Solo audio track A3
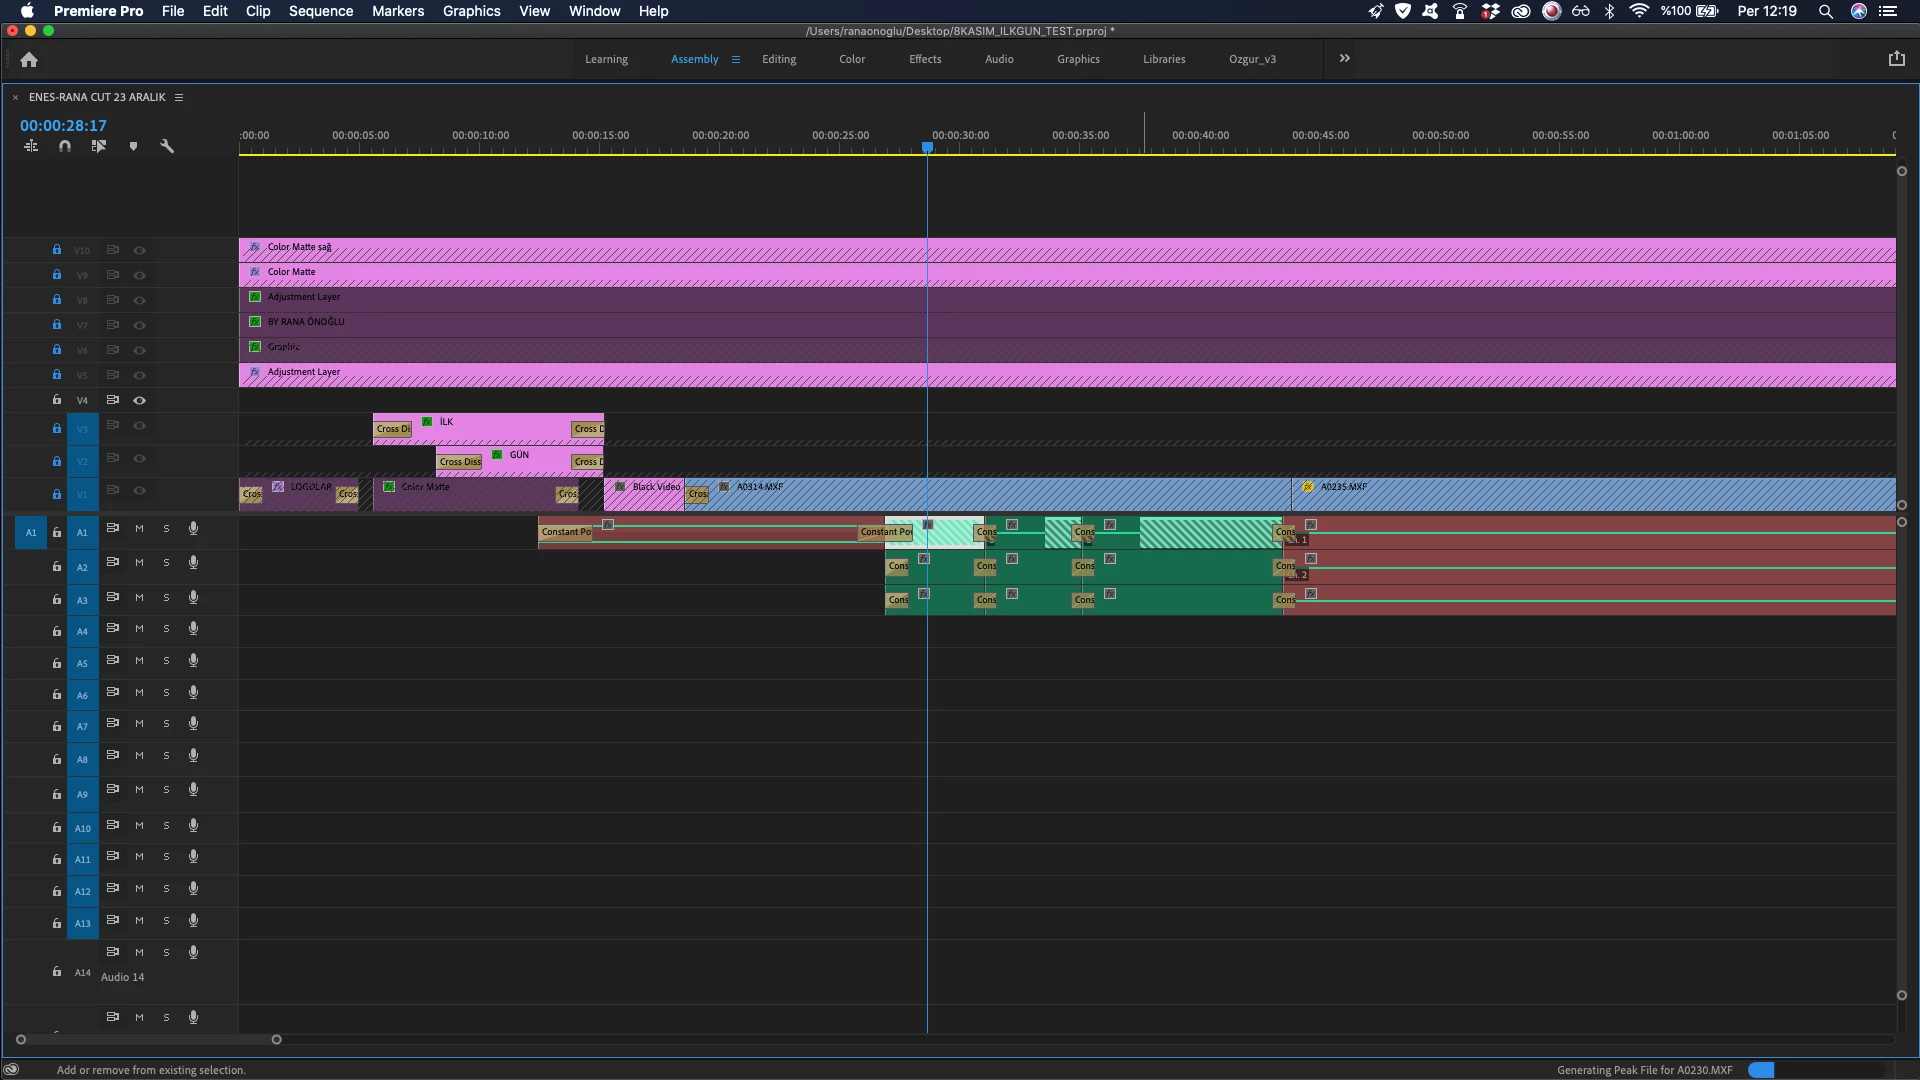This screenshot has width=1920, height=1080. (x=166, y=598)
